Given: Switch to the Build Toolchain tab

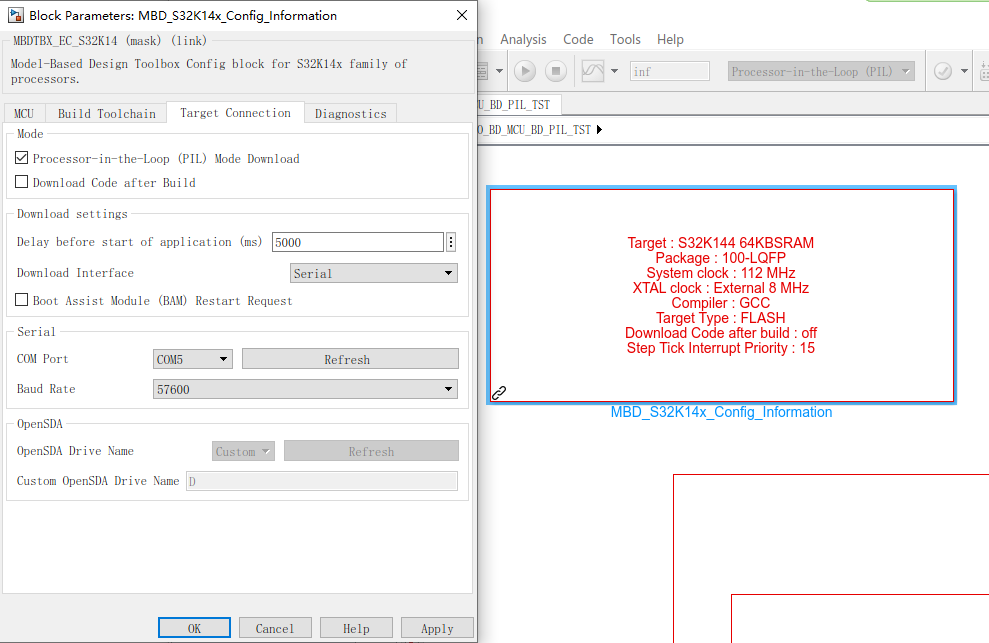Looking at the screenshot, I should (x=107, y=114).
